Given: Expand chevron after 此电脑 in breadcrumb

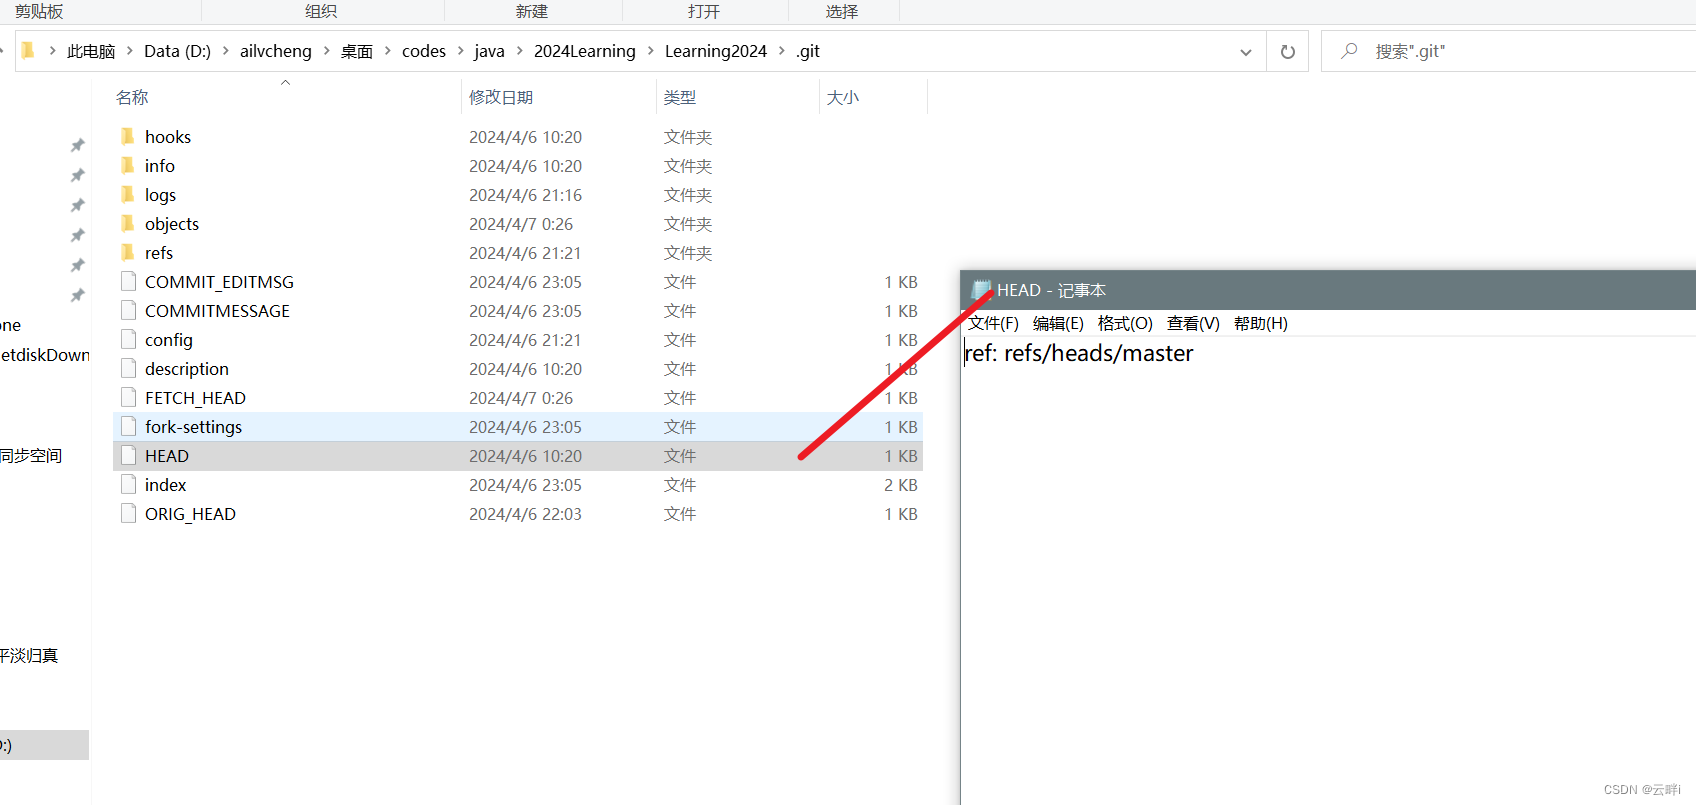Looking at the screenshot, I should pyautogui.click(x=130, y=51).
